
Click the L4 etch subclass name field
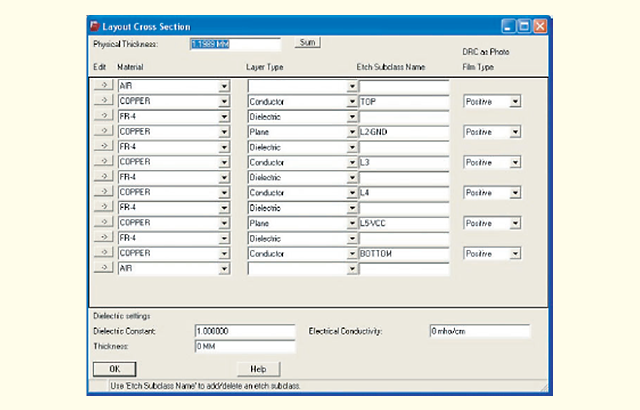coord(404,193)
